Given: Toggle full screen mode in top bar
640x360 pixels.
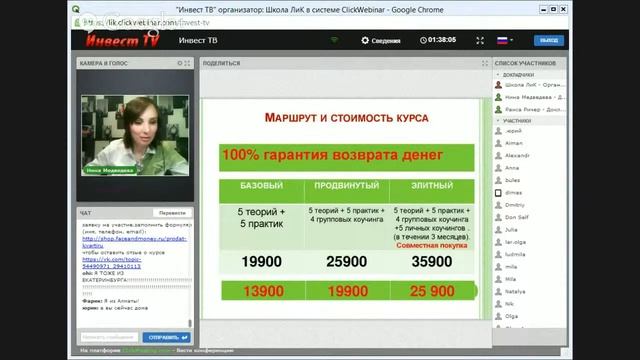Looking at the screenshot, I should (480, 40).
